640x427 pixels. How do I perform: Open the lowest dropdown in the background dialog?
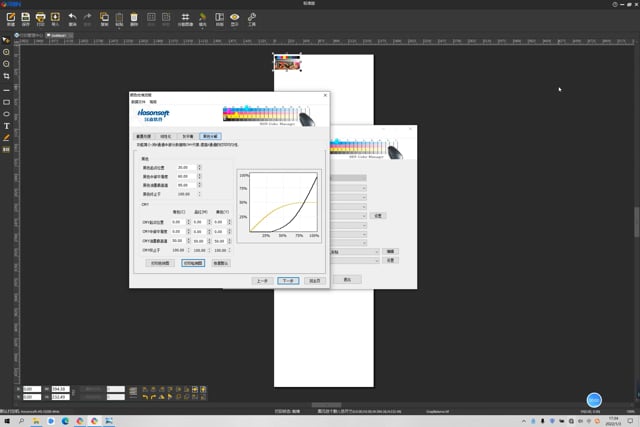(x=354, y=260)
